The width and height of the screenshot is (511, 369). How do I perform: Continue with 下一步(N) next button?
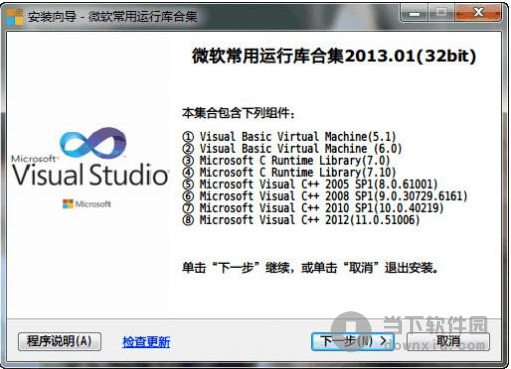[353, 341]
